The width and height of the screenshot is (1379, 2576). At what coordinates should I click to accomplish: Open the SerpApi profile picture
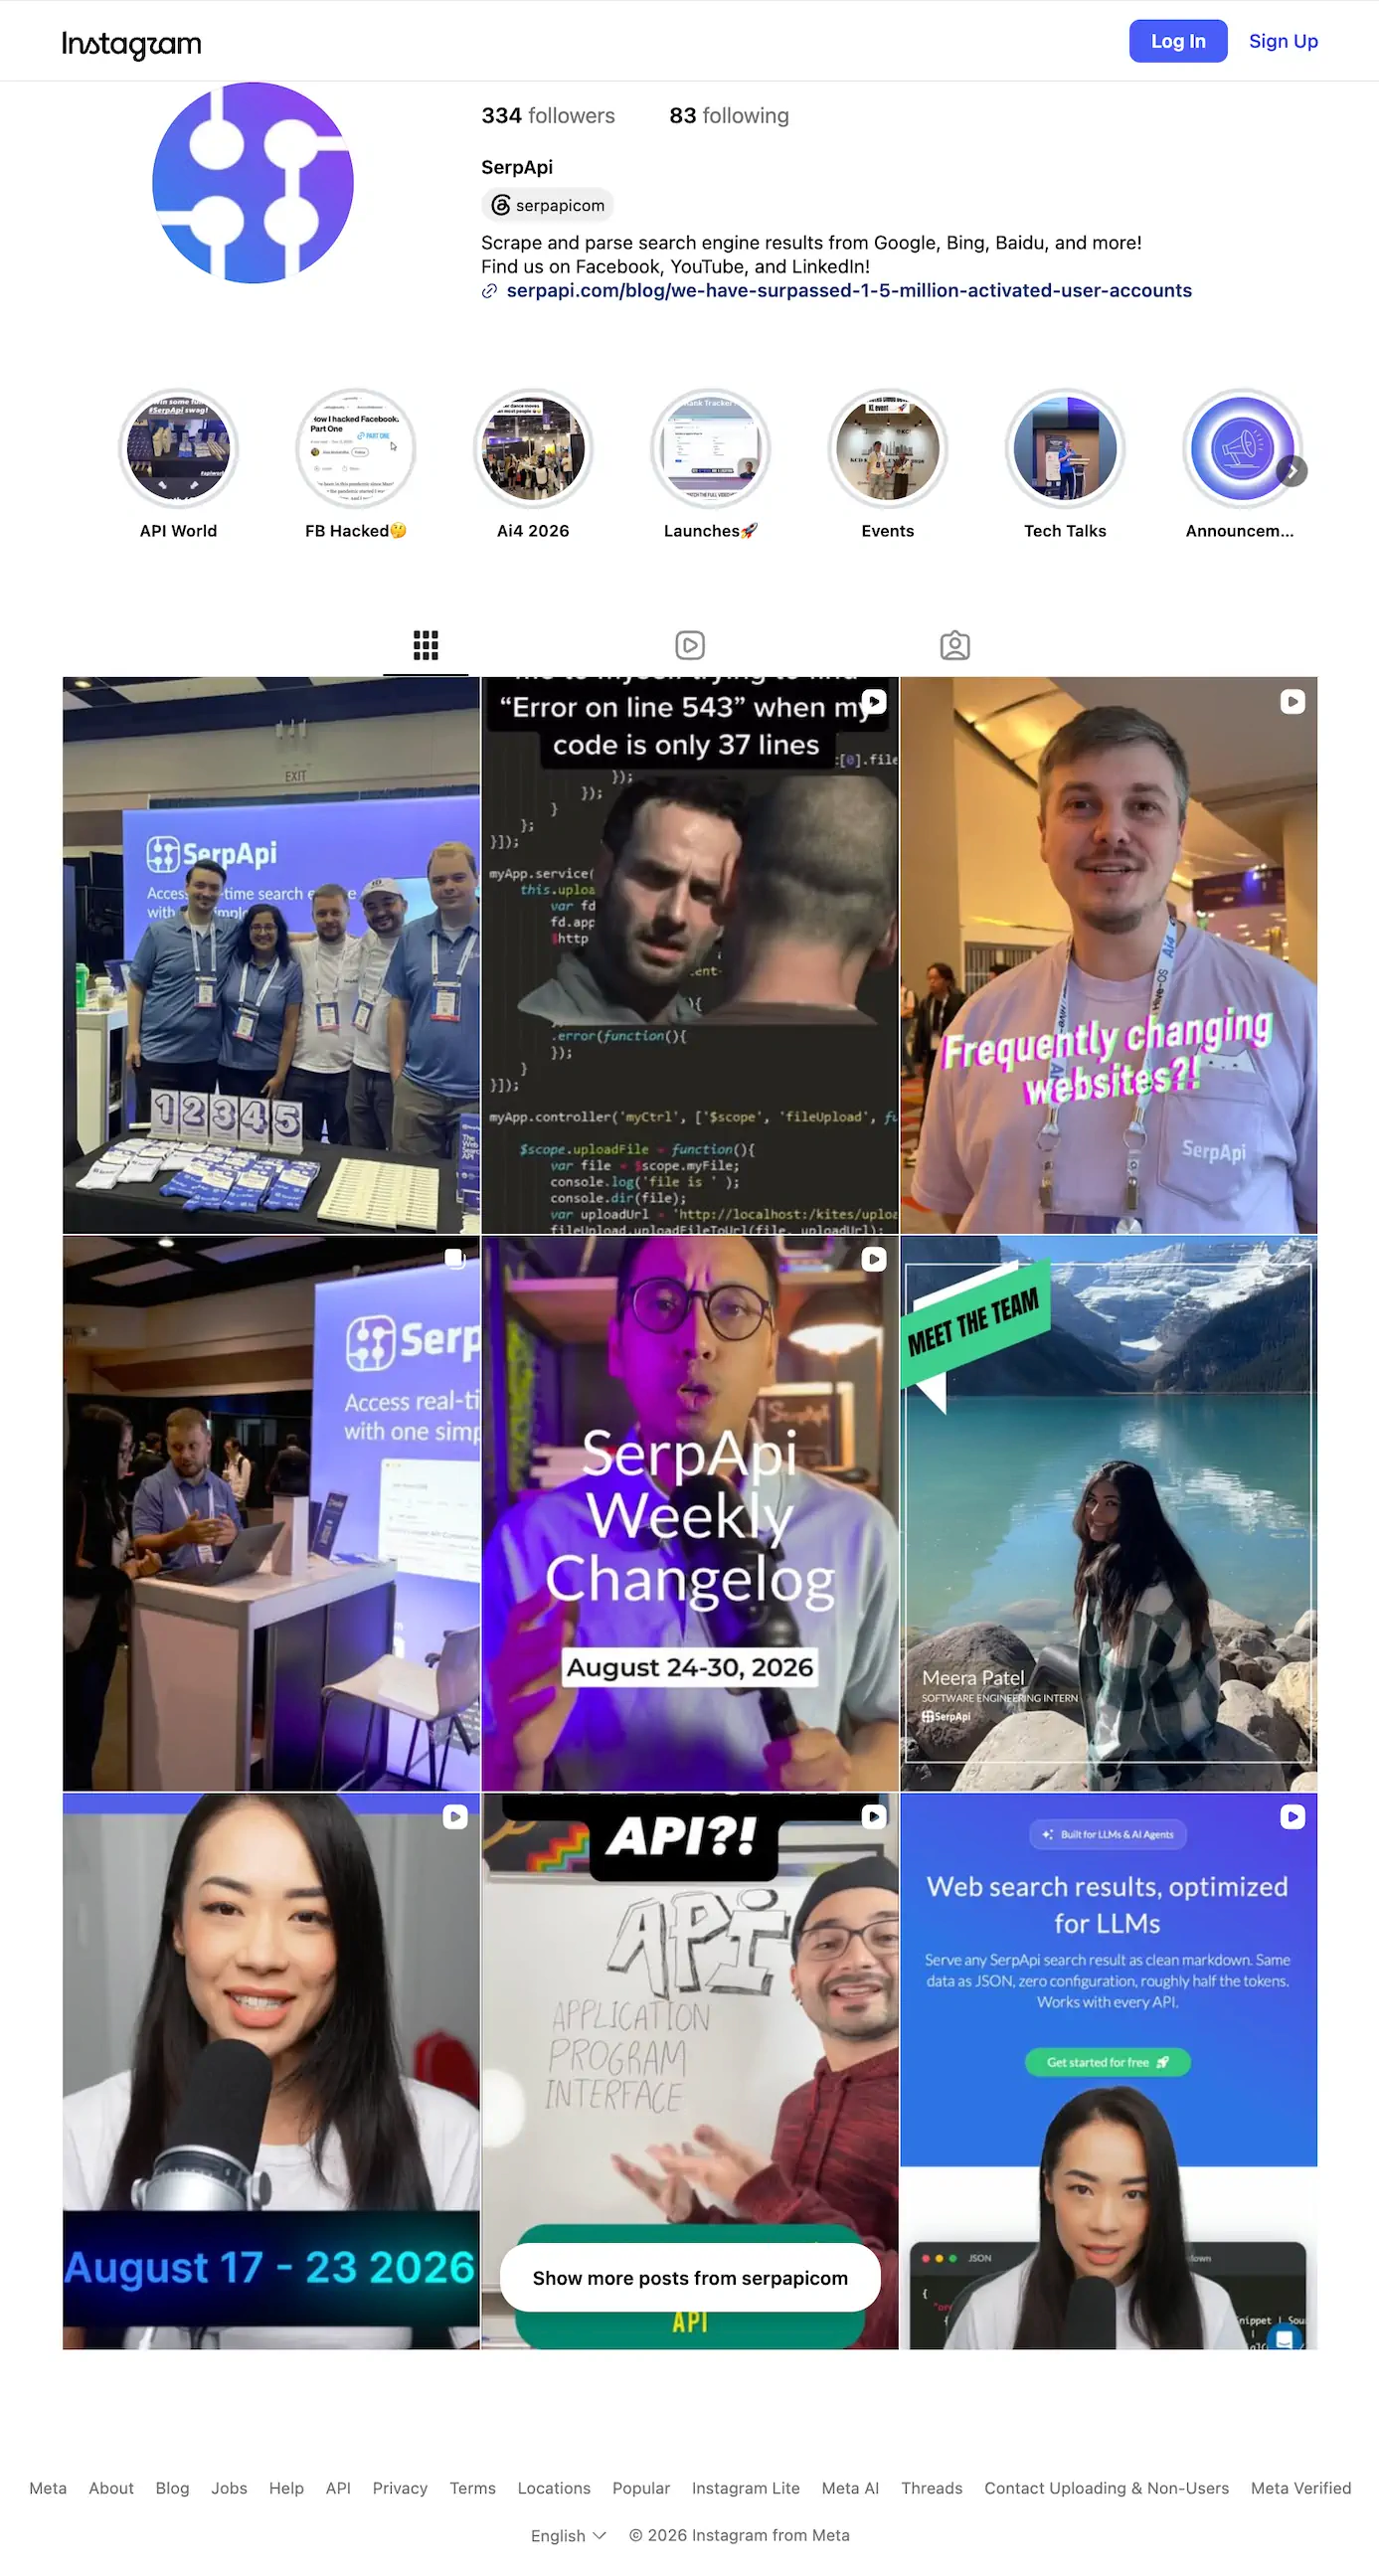(253, 183)
